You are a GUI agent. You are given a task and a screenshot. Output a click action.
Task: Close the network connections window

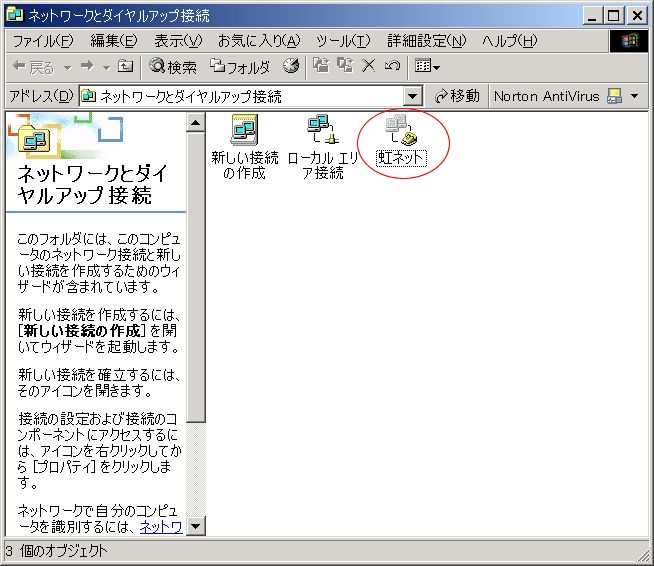(637, 16)
